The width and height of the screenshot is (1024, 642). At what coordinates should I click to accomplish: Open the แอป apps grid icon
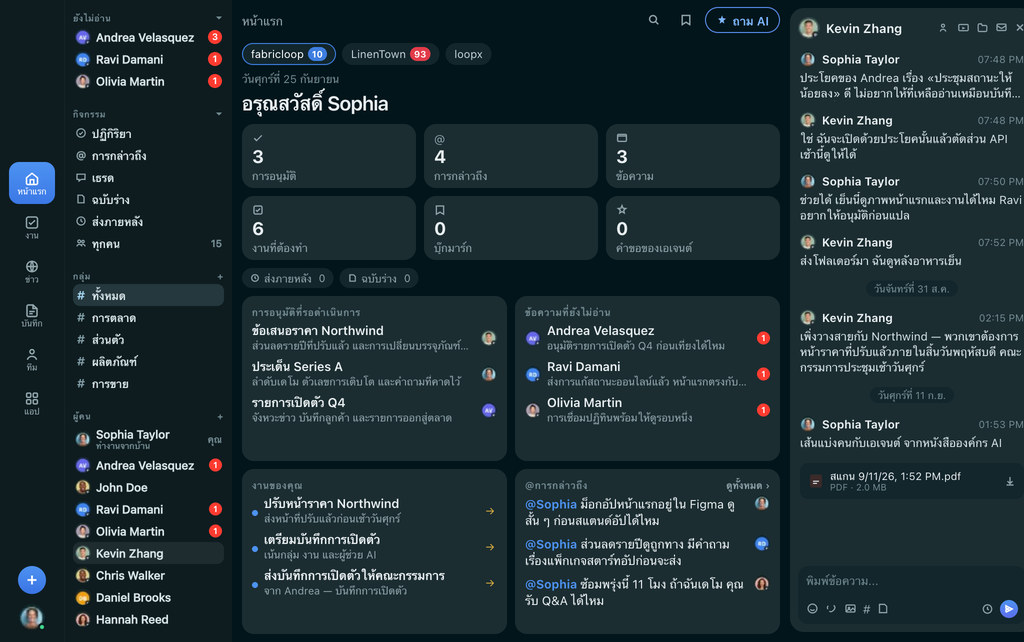31,403
